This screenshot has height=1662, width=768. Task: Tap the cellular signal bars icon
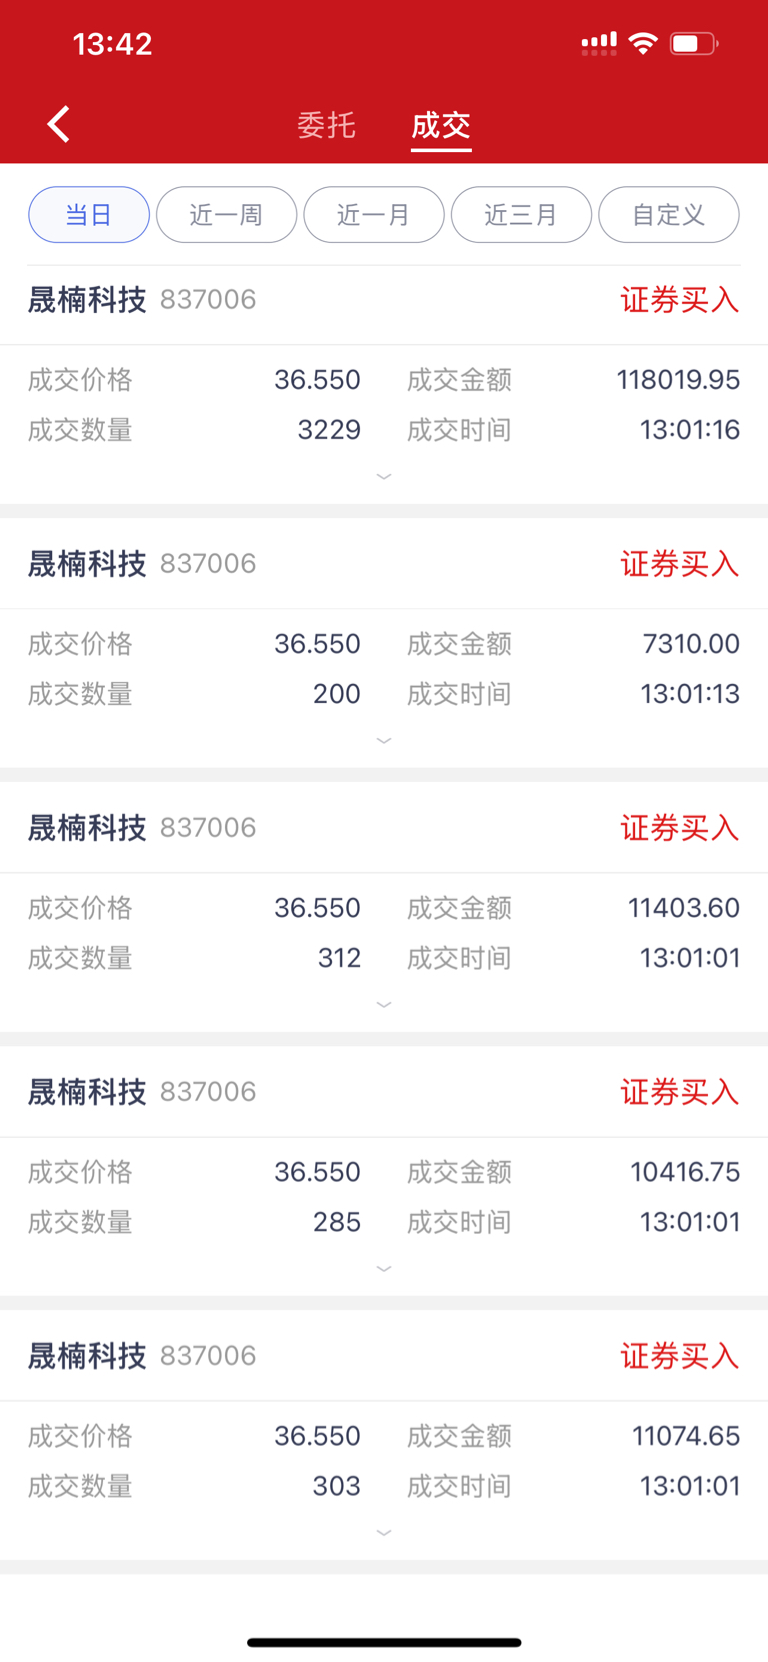pos(599,43)
